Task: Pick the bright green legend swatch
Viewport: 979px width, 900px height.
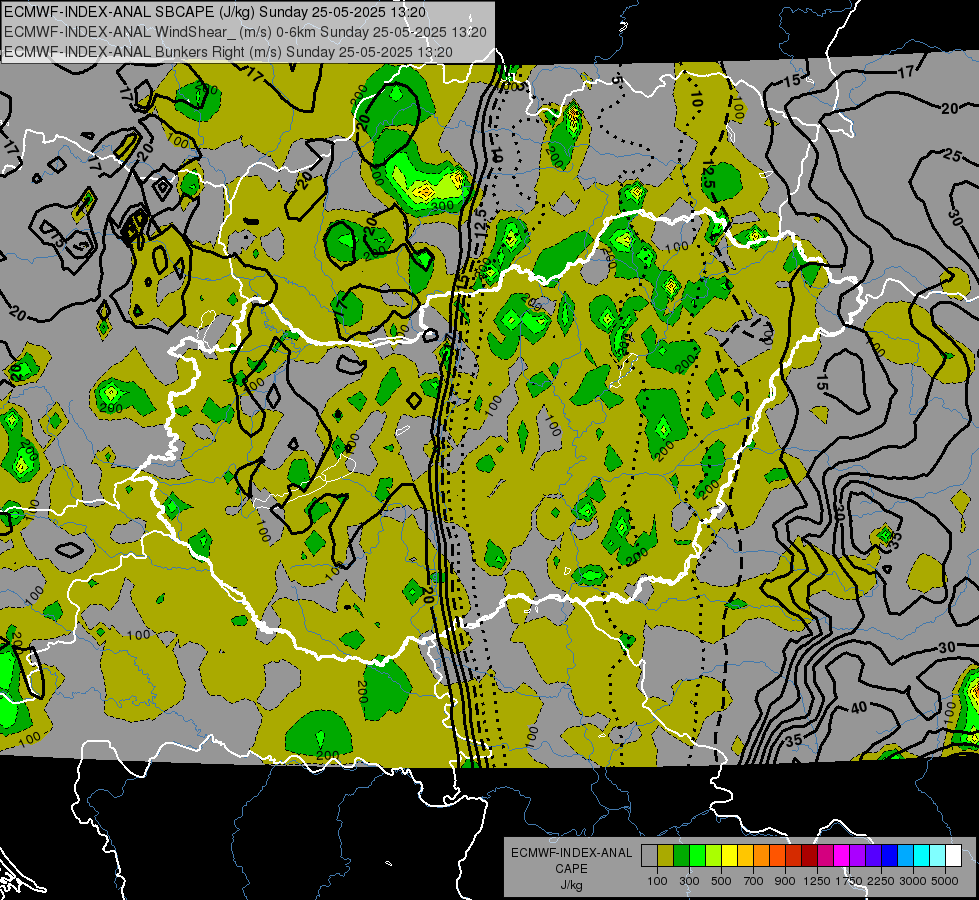Action: pyautogui.click(x=697, y=856)
